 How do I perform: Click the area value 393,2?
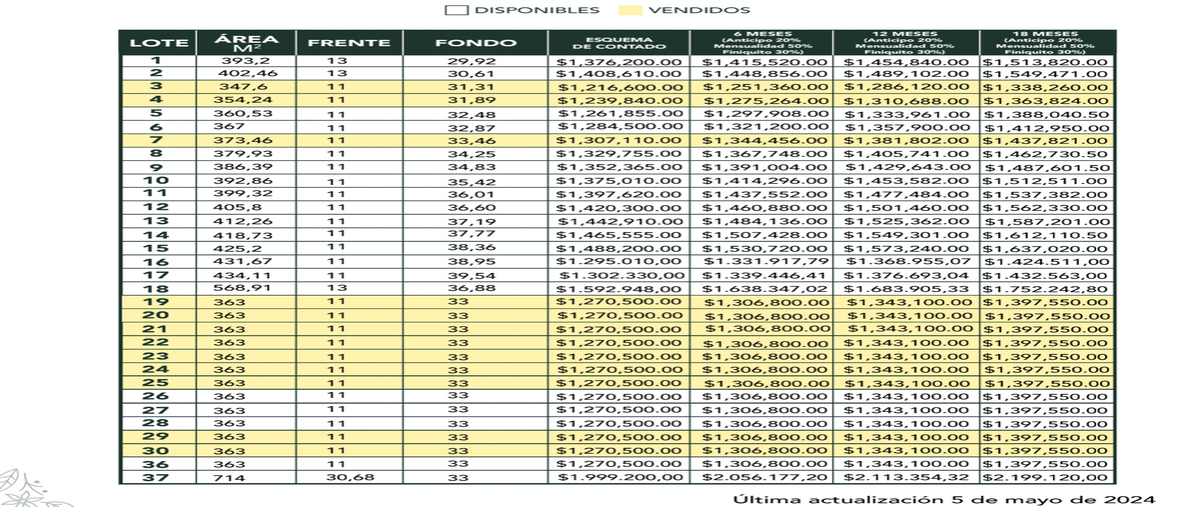pyautogui.click(x=244, y=61)
